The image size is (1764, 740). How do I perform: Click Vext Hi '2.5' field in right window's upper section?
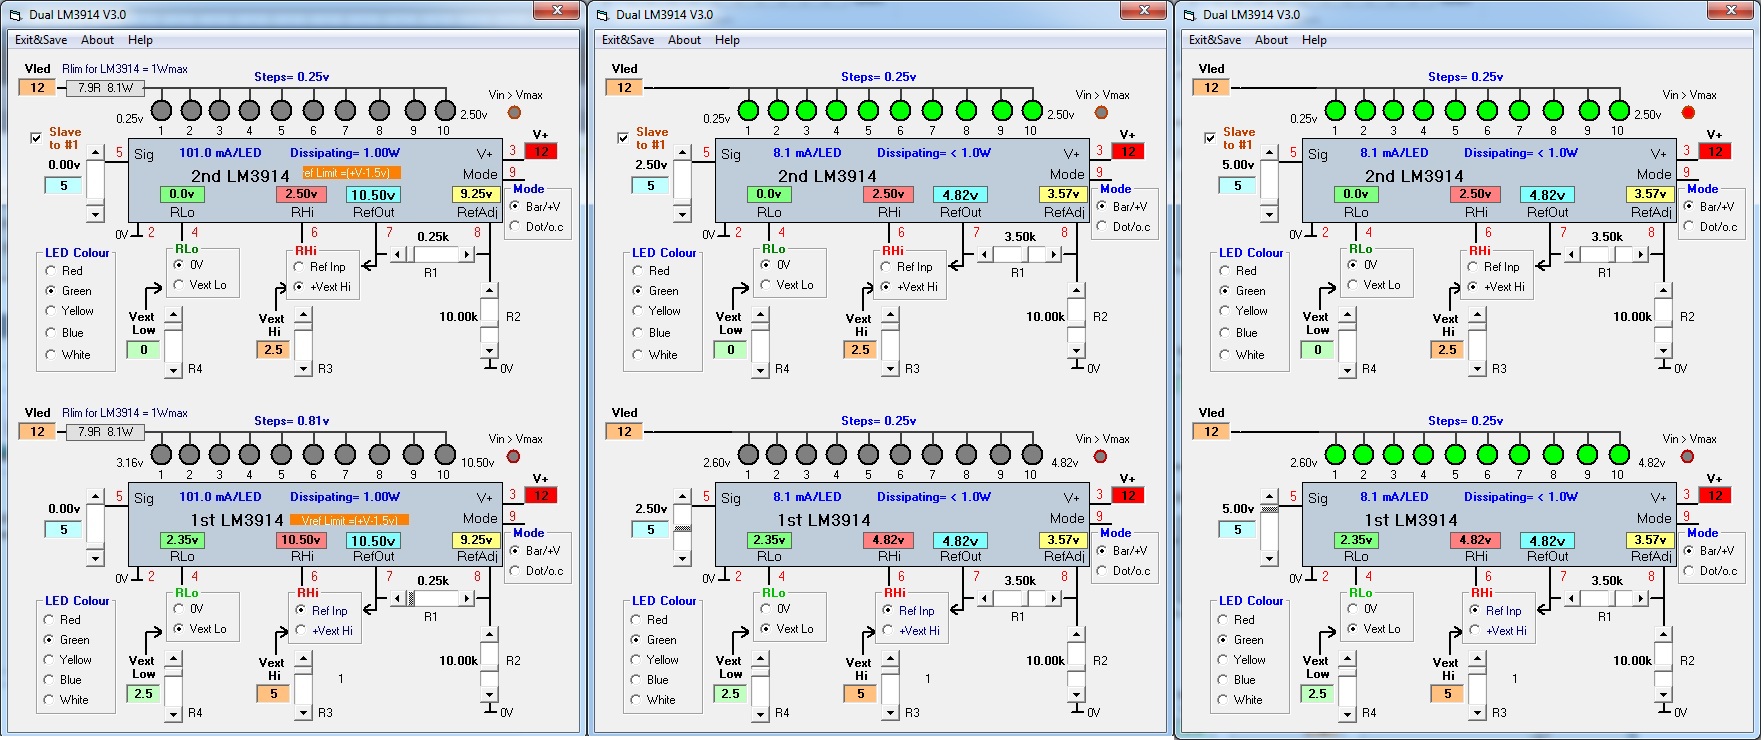click(x=1447, y=350)
